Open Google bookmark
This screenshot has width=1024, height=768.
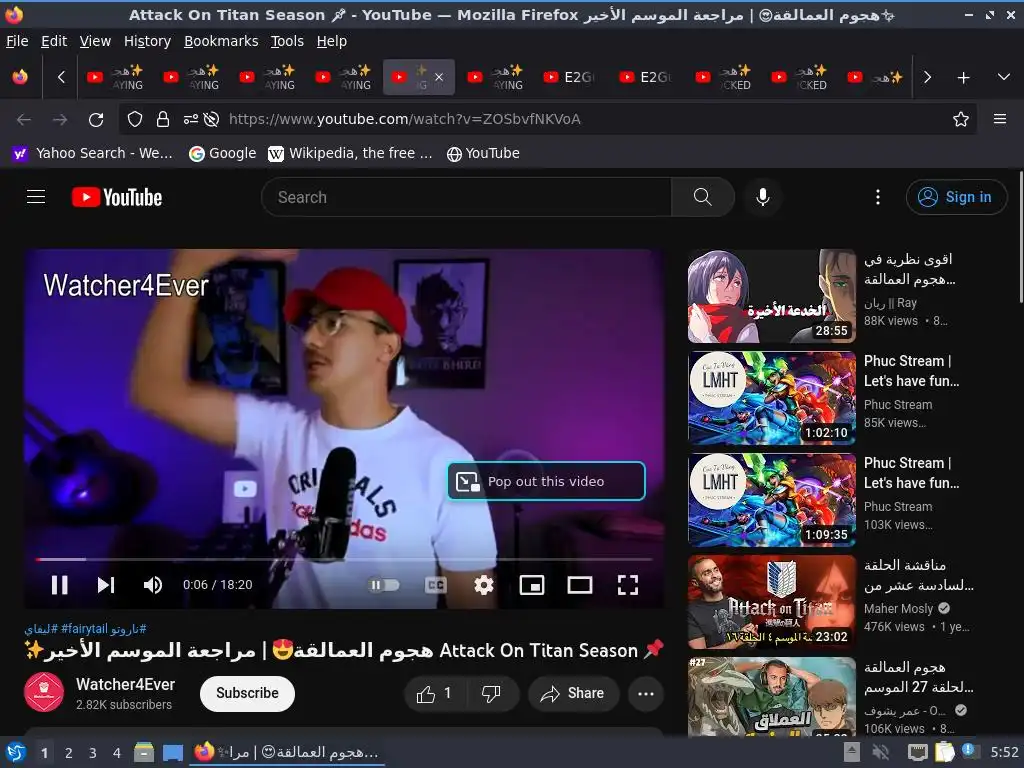[x=222, y=153]
